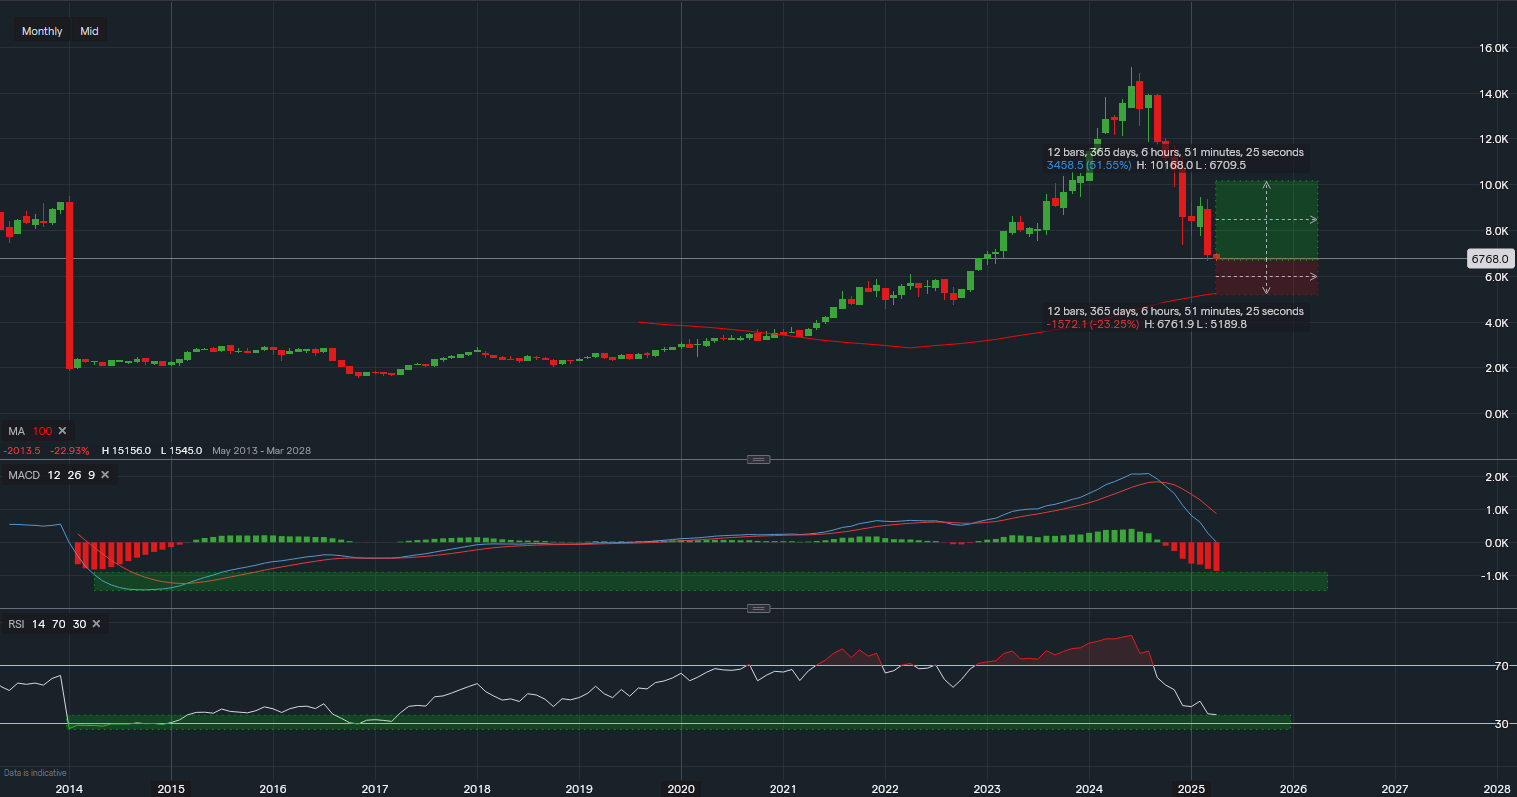The height and width of the screenshot is (797, 1517).
Task: Open the Mid price source selector
Action: [89, 31]
